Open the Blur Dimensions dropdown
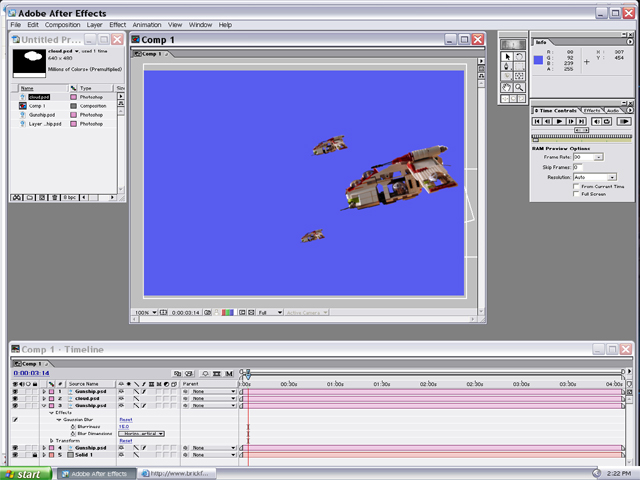 click(x=142, y=433)
